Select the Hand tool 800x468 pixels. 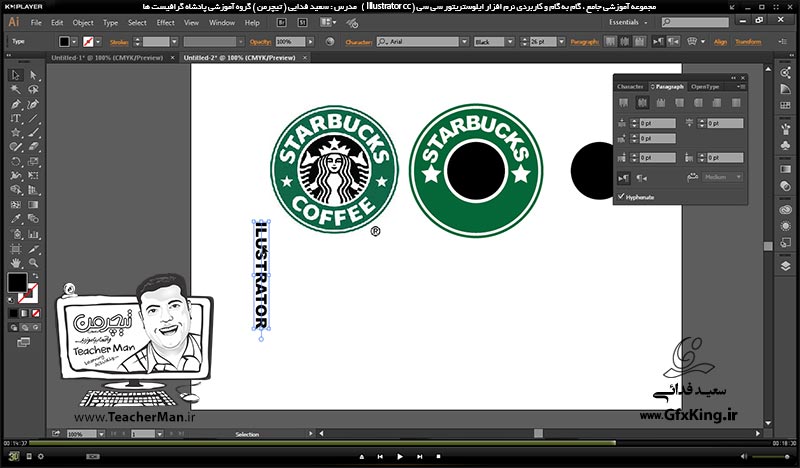point(16,263)
